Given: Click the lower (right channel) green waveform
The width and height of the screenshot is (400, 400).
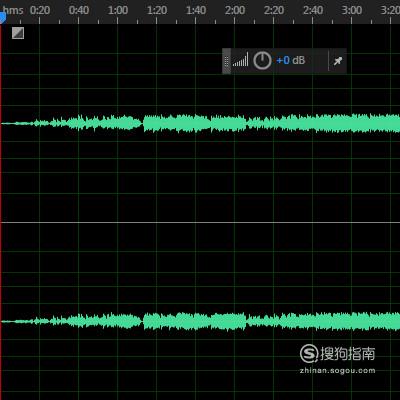Looking at the screenshot, I should click(201, 321).
